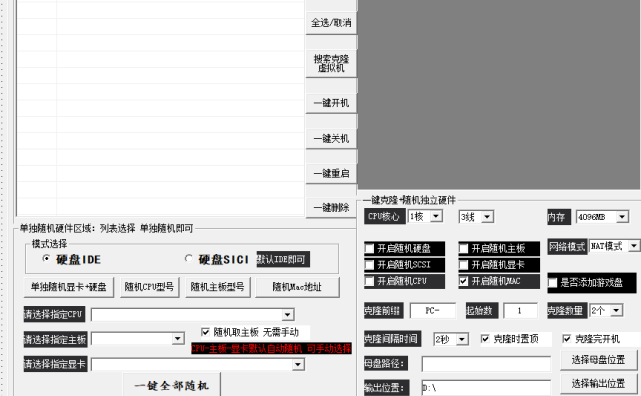Click the 输出位置 D:\ input field

[x=486, y=387]
